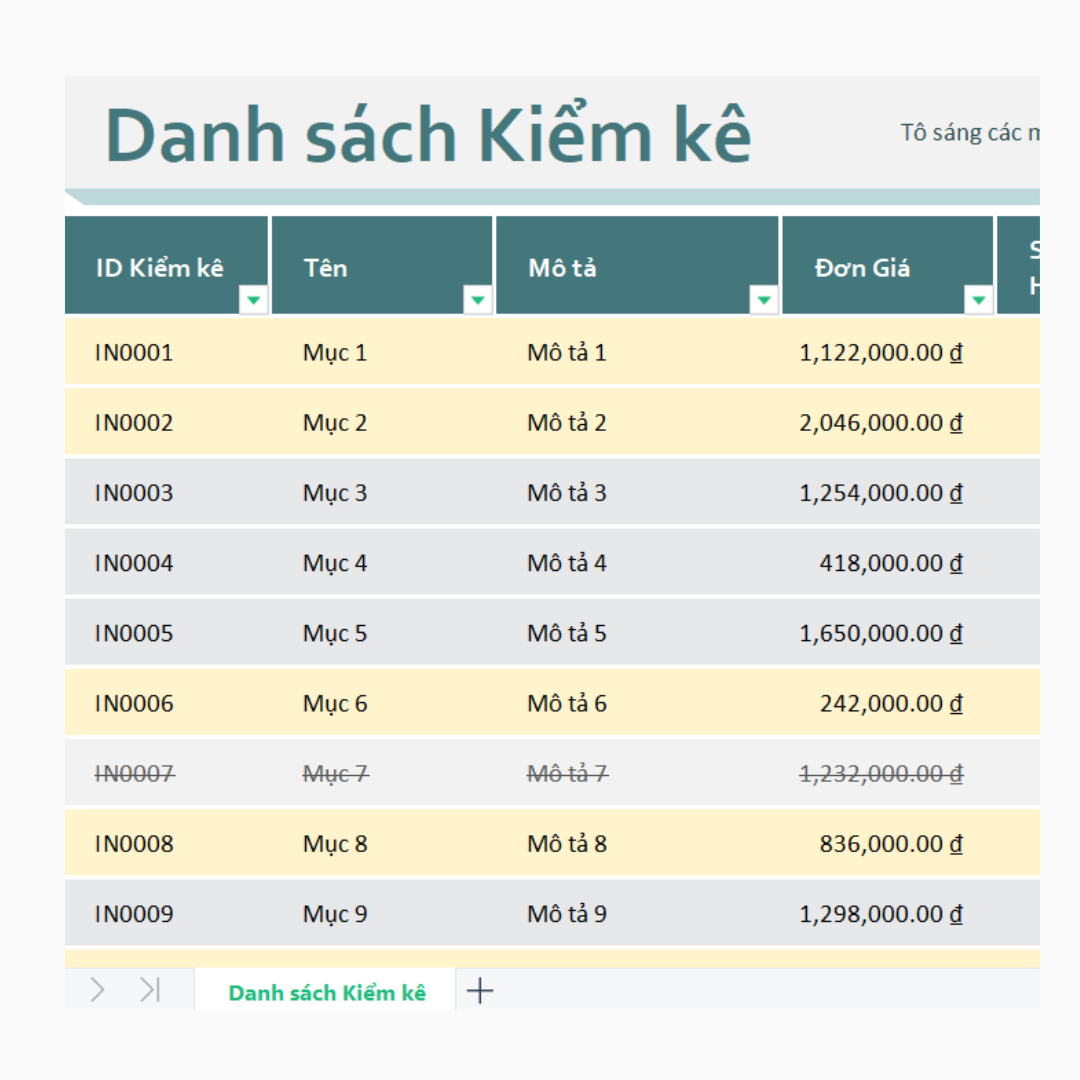This screenshot has height=1080, width=1080.
Task: Add a new sheet with plus icon
Action: coord(480,991)
